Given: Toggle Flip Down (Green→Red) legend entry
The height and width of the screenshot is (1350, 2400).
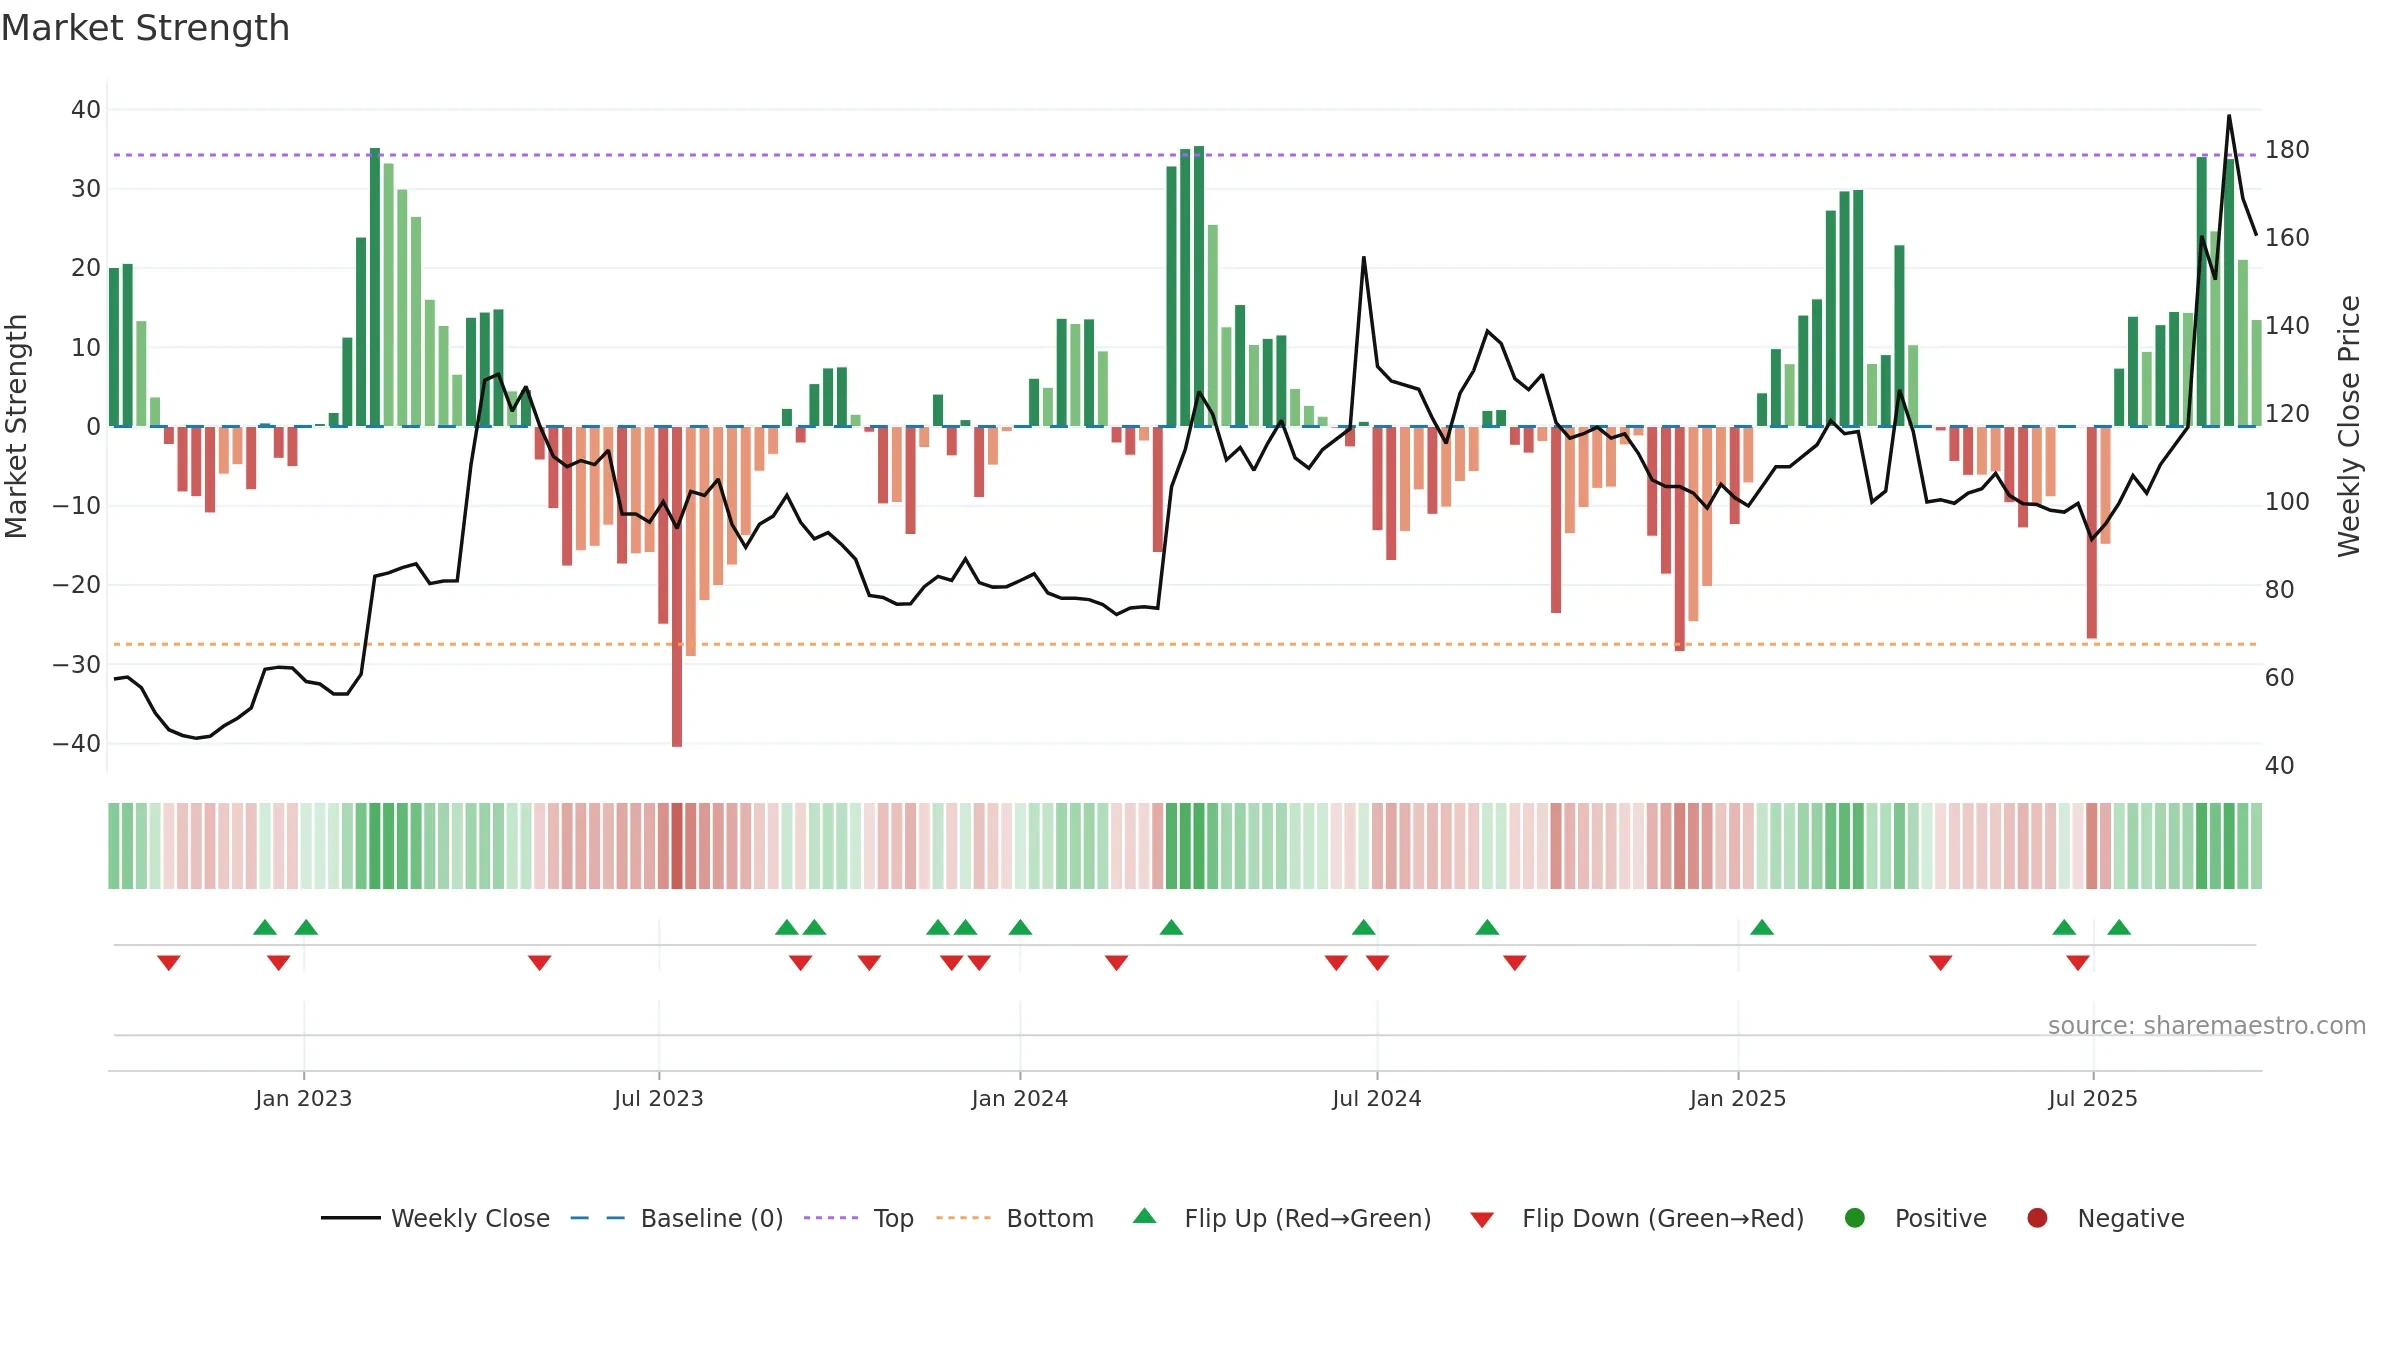Looking at the screenshot, I should (x=1637, y=1218).
